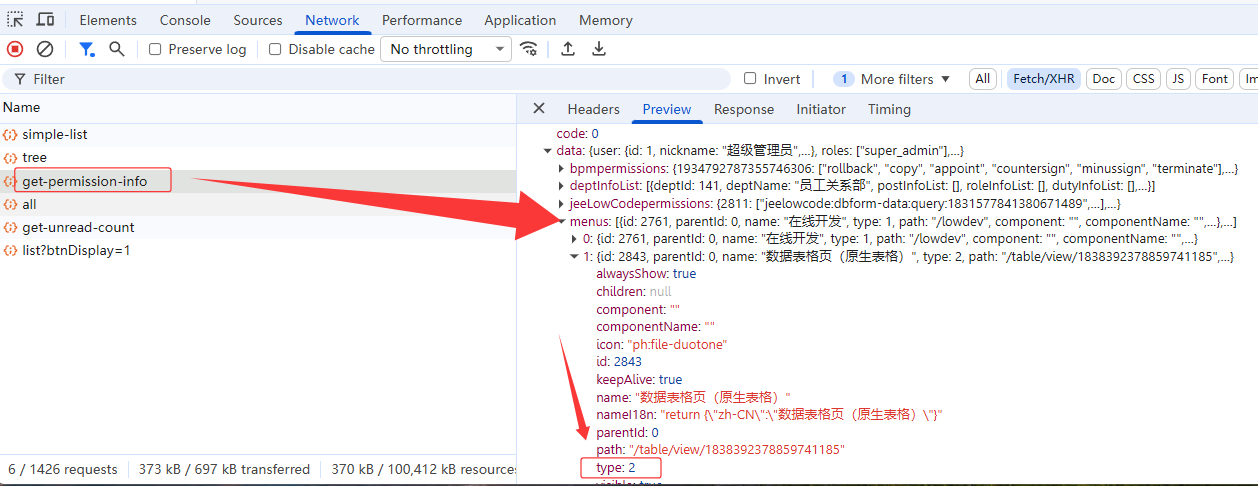Check the Disable cache checkbox
Screen dimensions: 1258x486
[x=275, y=49]
